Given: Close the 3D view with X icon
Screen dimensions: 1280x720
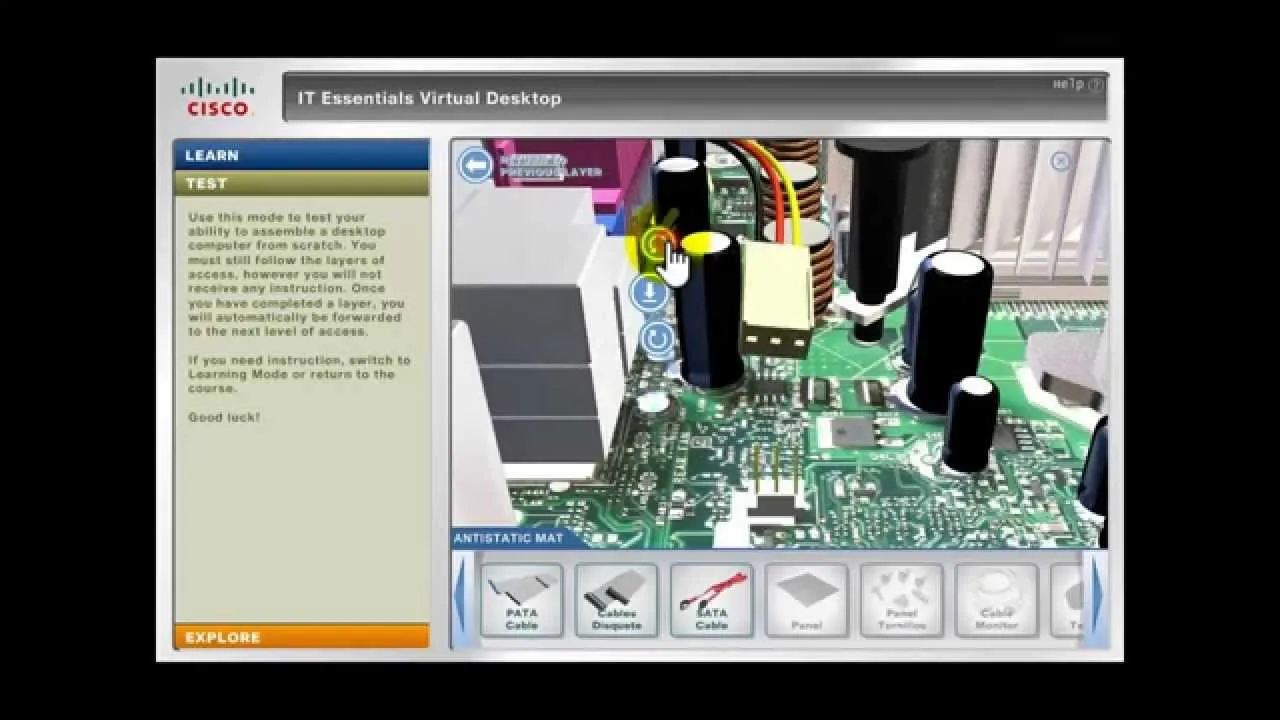Looking at the screenshot, I should pyautogui.click(x=1060, y=161).
